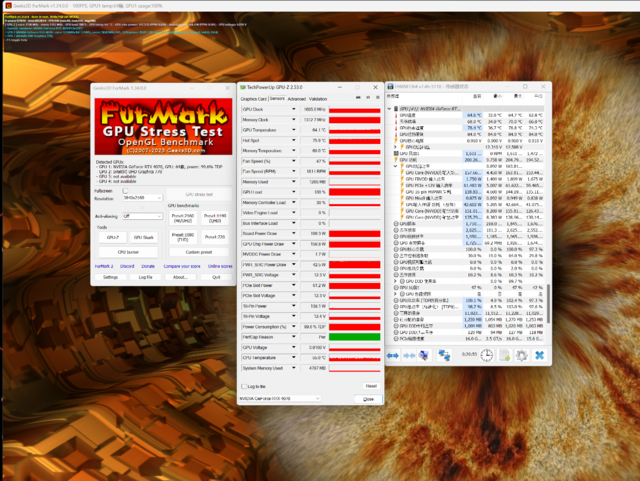The width and height of the screenshot is (640, 481).
Task: Open GPU-Z Hot Spot dropdown arrow
Action: point(293,140)
